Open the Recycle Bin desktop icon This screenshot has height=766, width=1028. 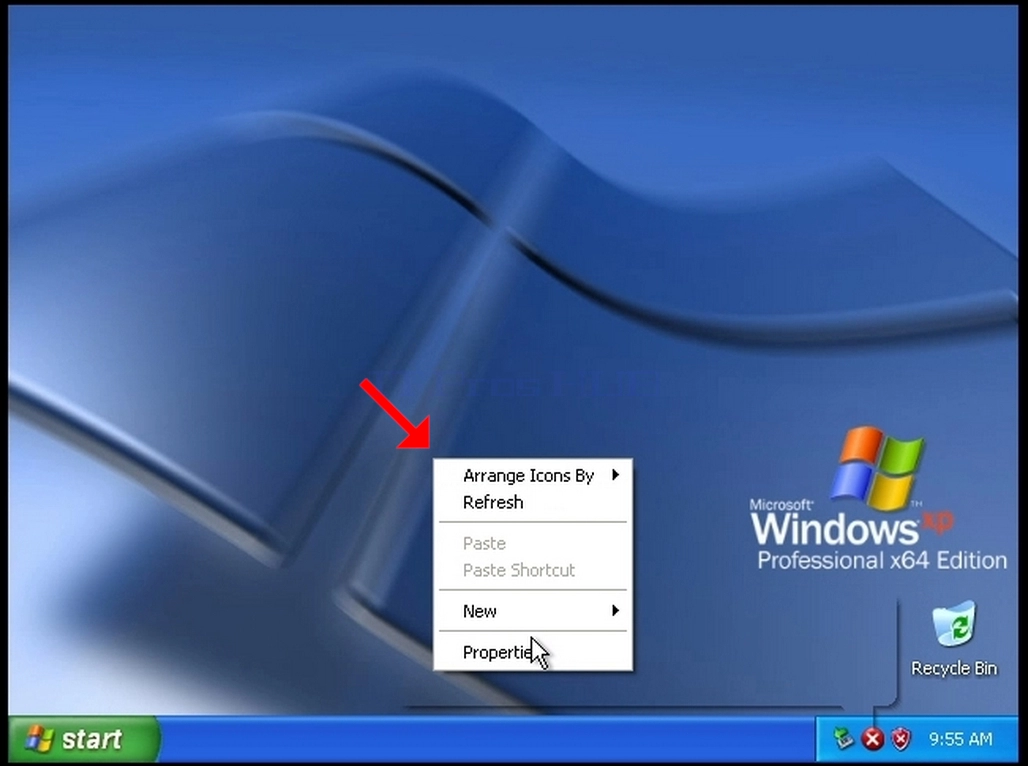coord(953,623)
